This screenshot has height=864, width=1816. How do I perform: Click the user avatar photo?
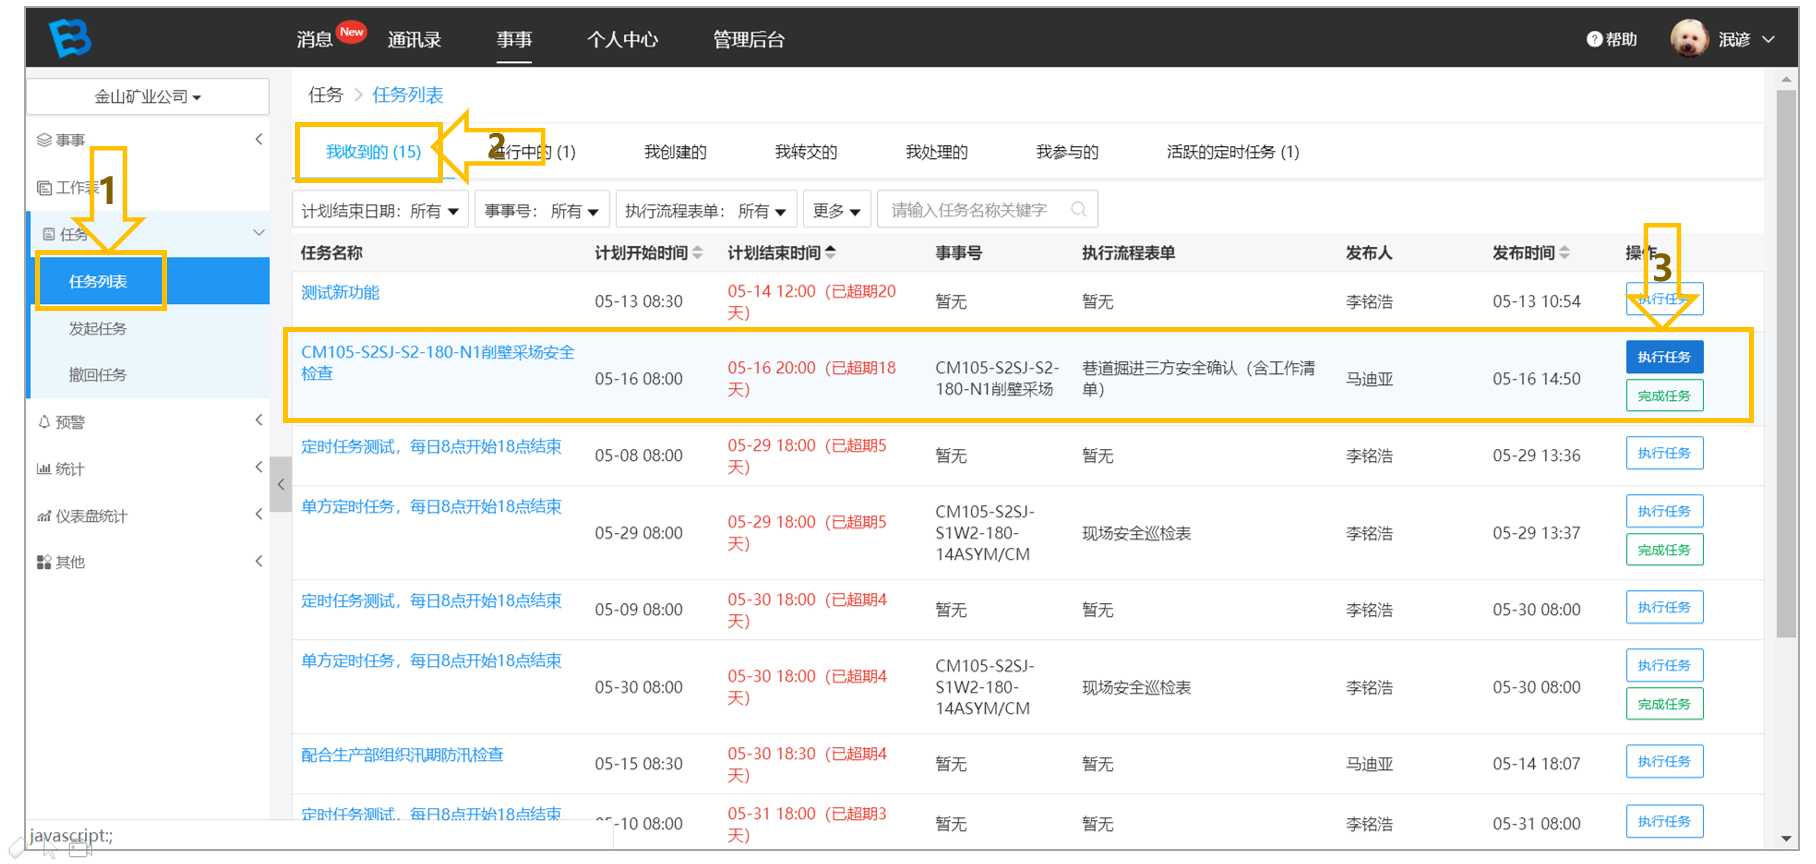point(1689,39)
